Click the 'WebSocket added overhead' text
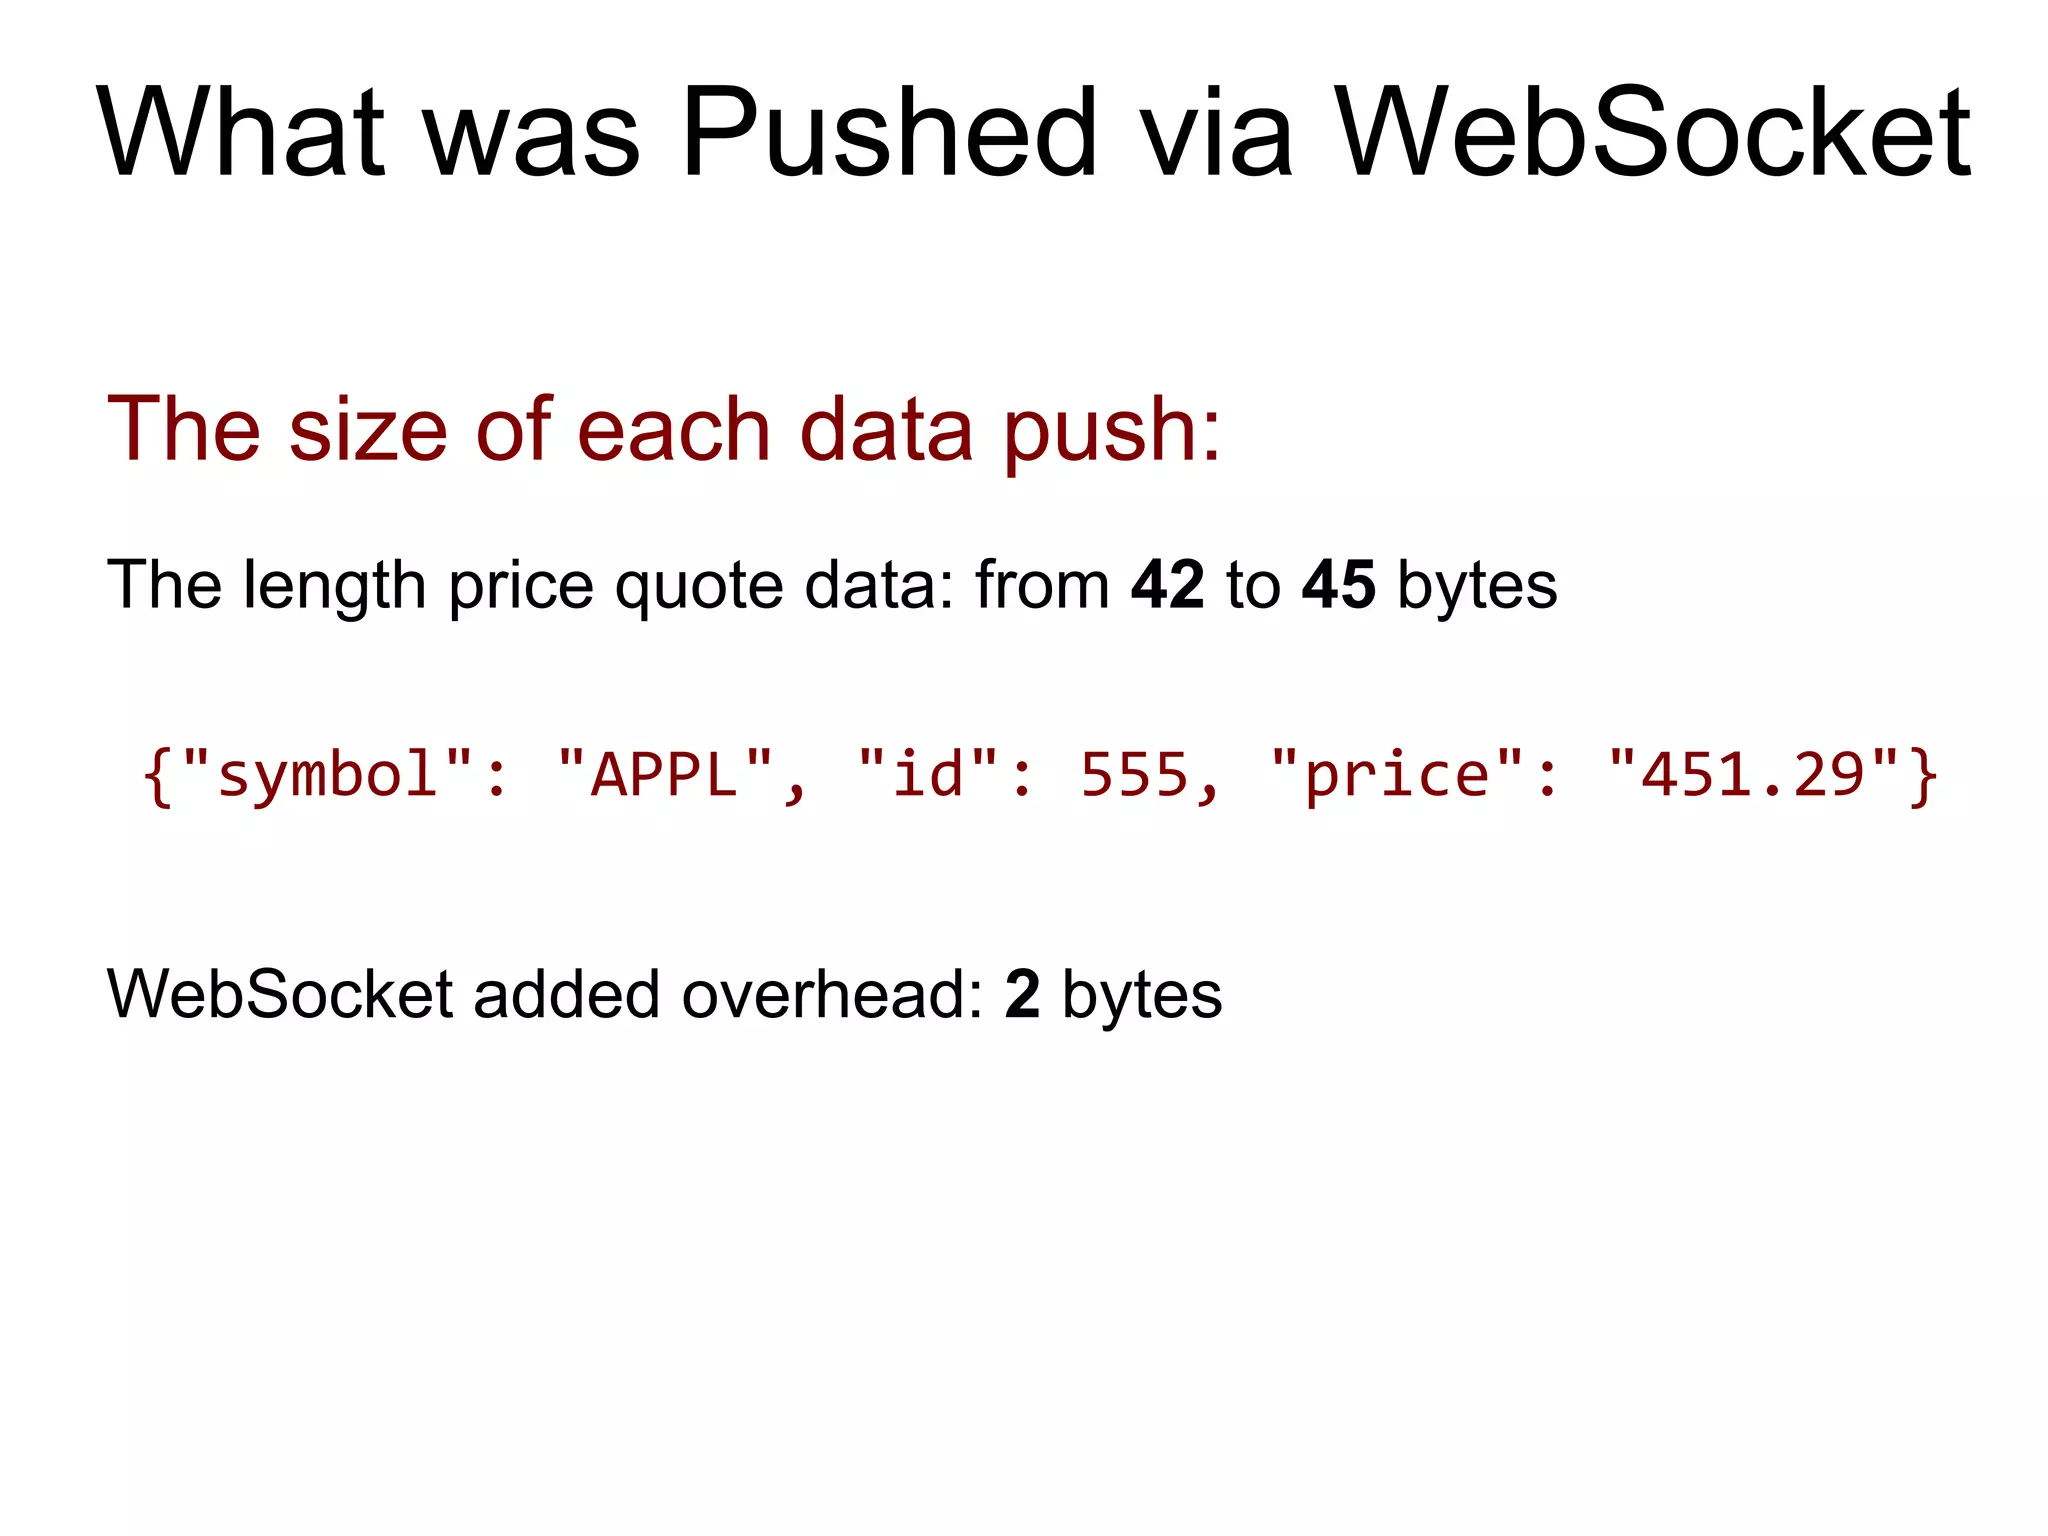This screenshot has height=1536, width=2048. click(545, 995)
